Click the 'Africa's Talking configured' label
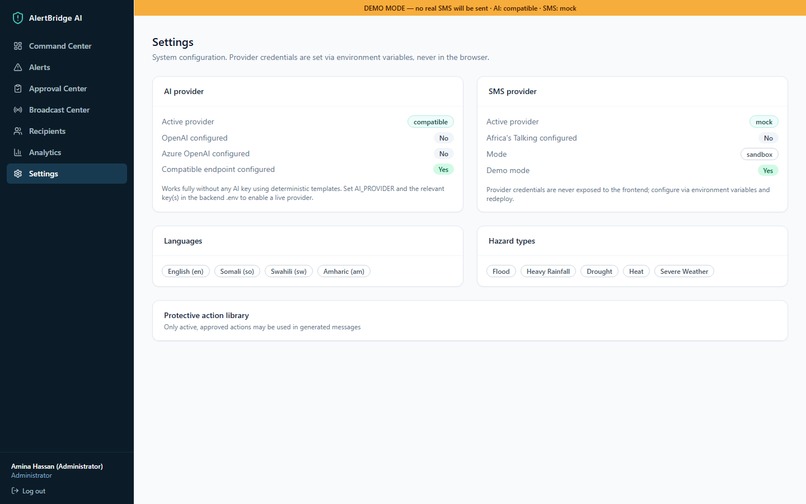 pos(532,138)
